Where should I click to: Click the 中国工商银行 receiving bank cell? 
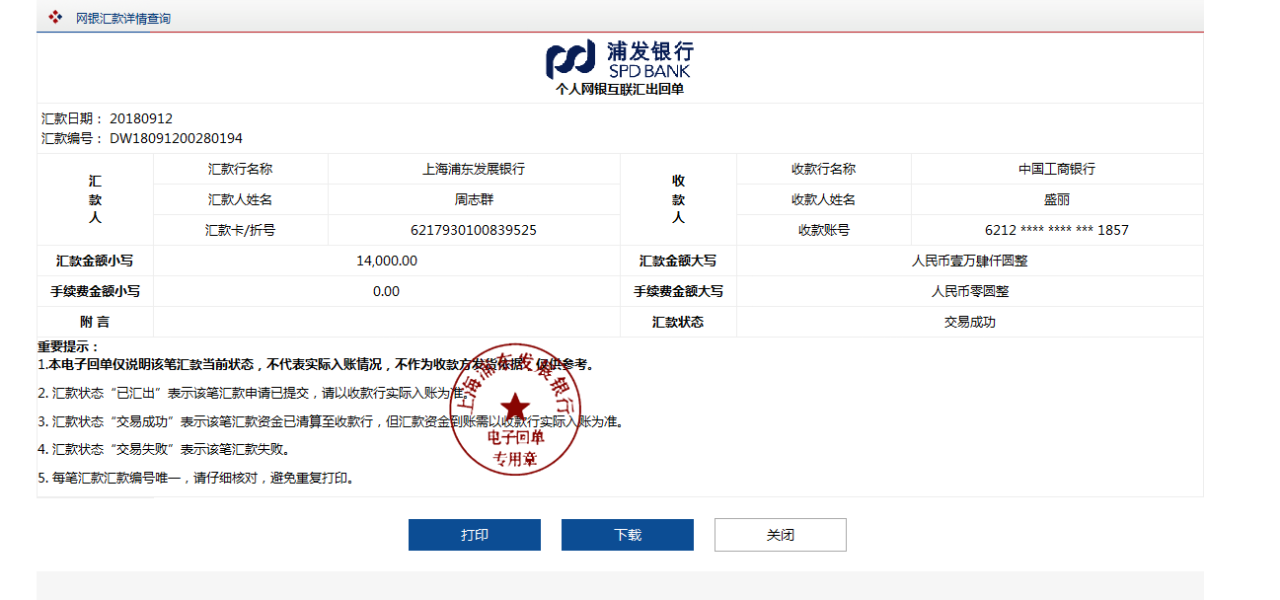tap(1057, 169)
